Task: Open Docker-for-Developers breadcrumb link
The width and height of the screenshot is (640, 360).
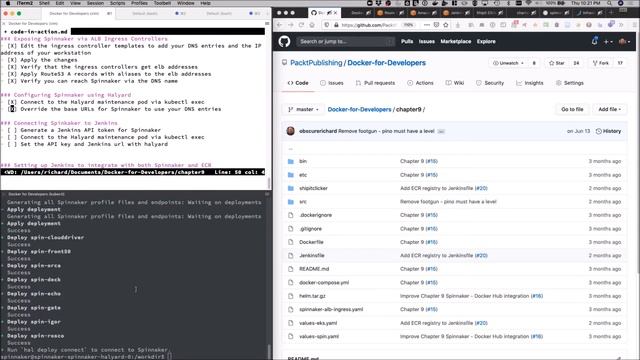Action: click(359, 109)
